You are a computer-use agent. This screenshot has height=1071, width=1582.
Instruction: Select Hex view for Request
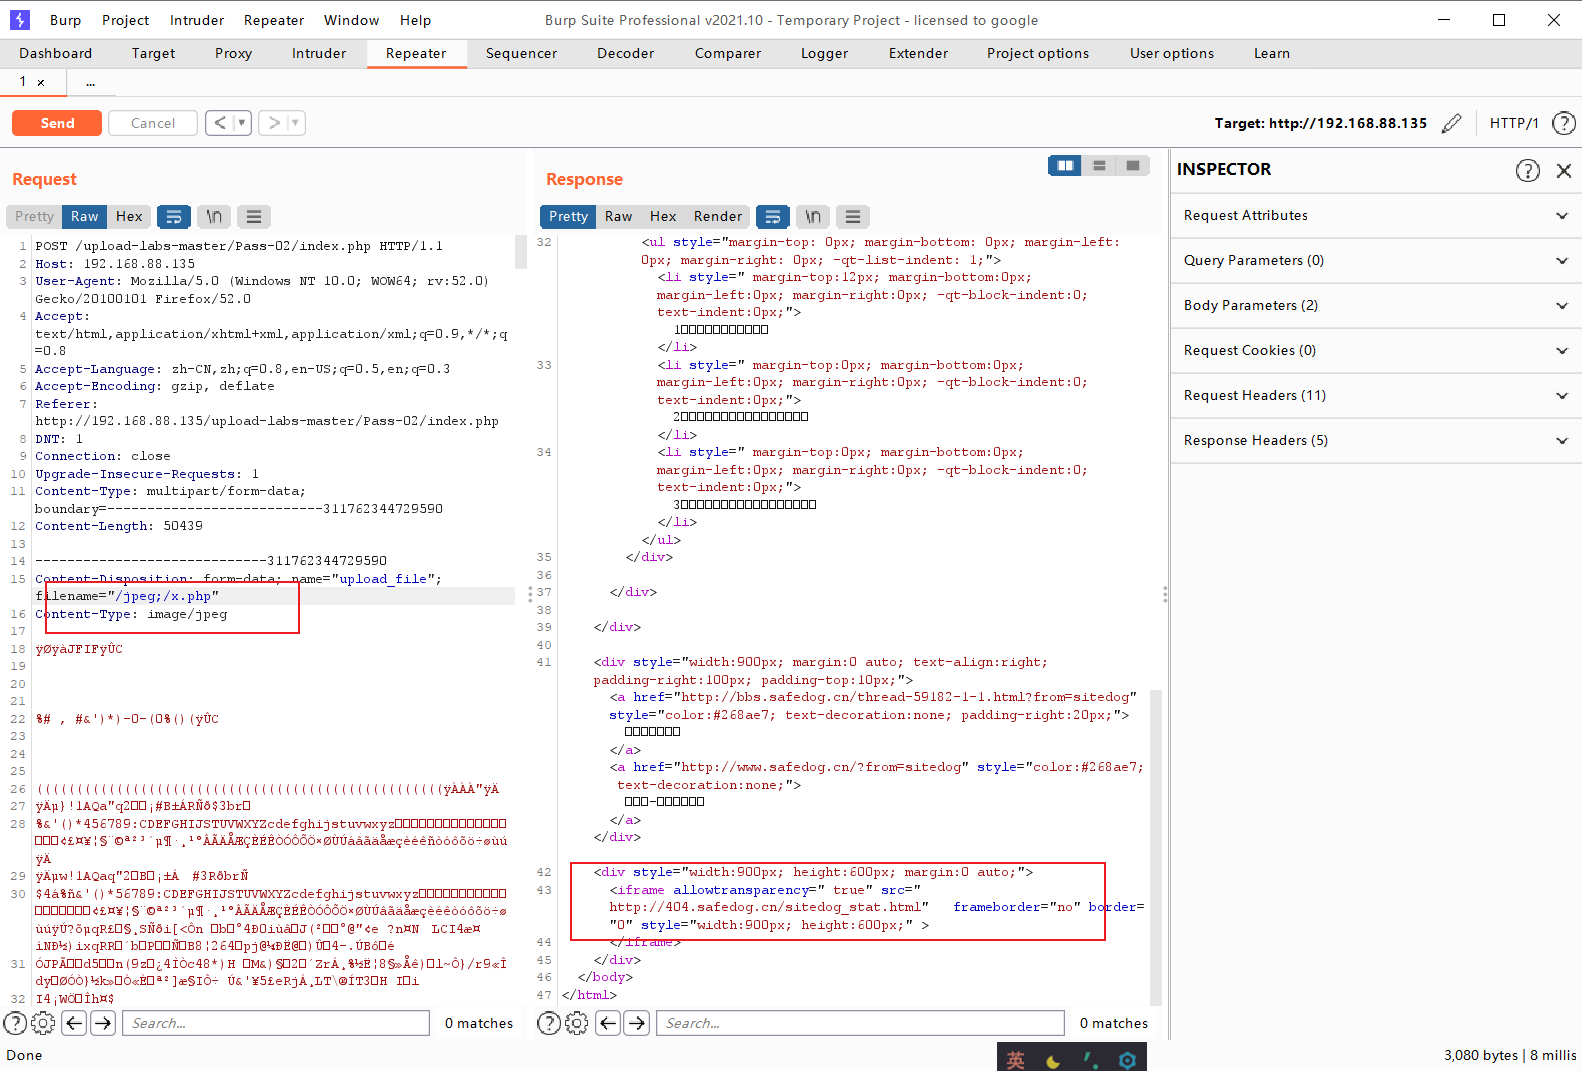[129, 216]
